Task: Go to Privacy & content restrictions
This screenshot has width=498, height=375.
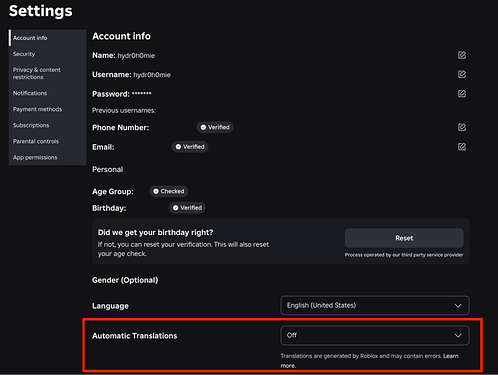Action: click(x=37, y=73)
